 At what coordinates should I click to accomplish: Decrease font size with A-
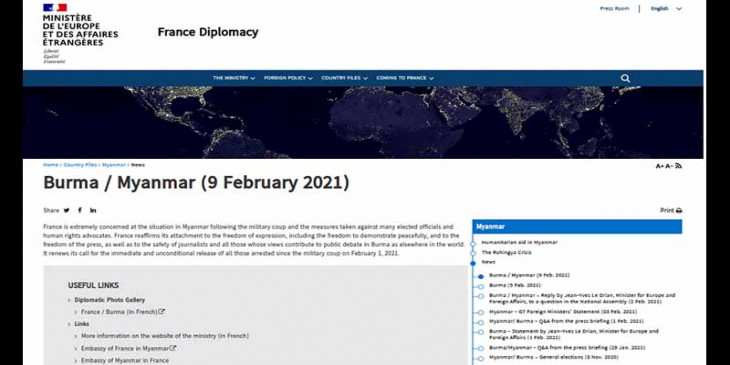tap(669, 166)
